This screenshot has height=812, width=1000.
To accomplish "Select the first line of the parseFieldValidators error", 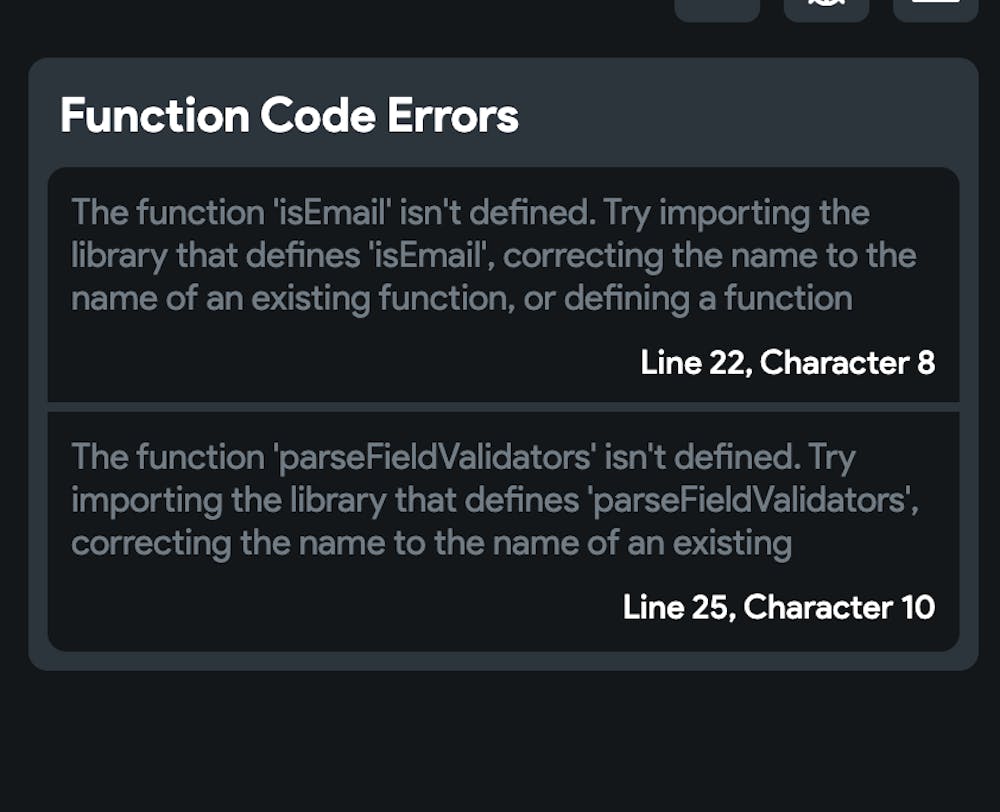I will [x=463, y=457].
